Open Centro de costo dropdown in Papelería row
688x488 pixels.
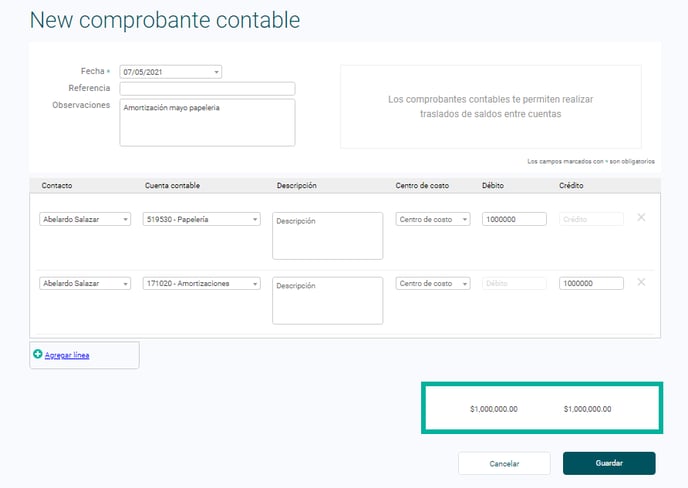[x=433, y=219]
